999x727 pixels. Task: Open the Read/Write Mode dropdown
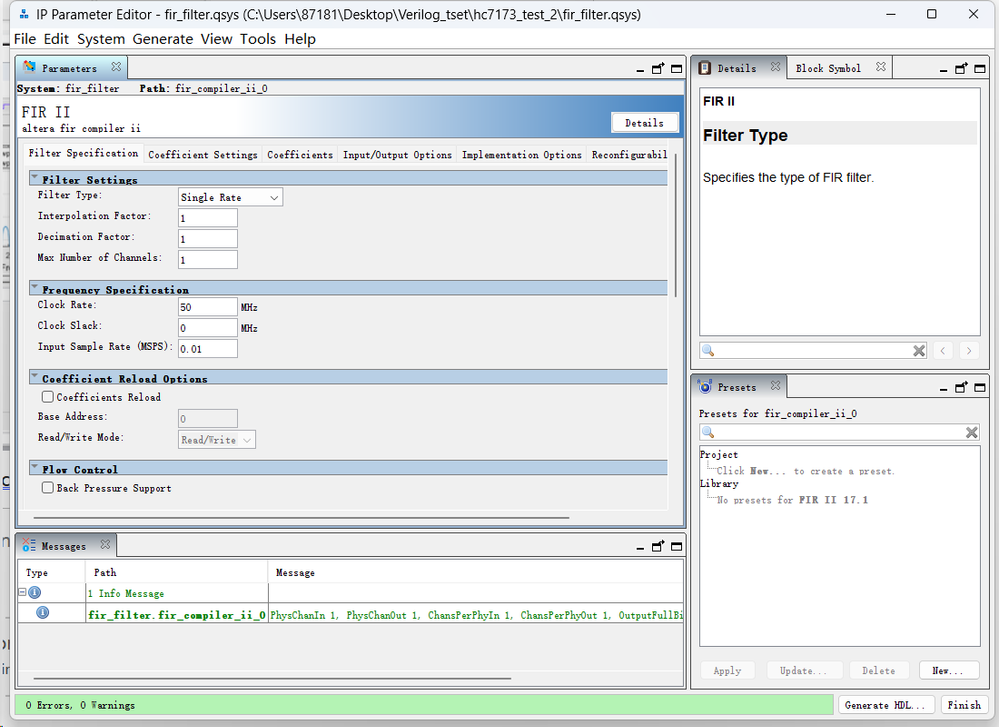point(217,440)
